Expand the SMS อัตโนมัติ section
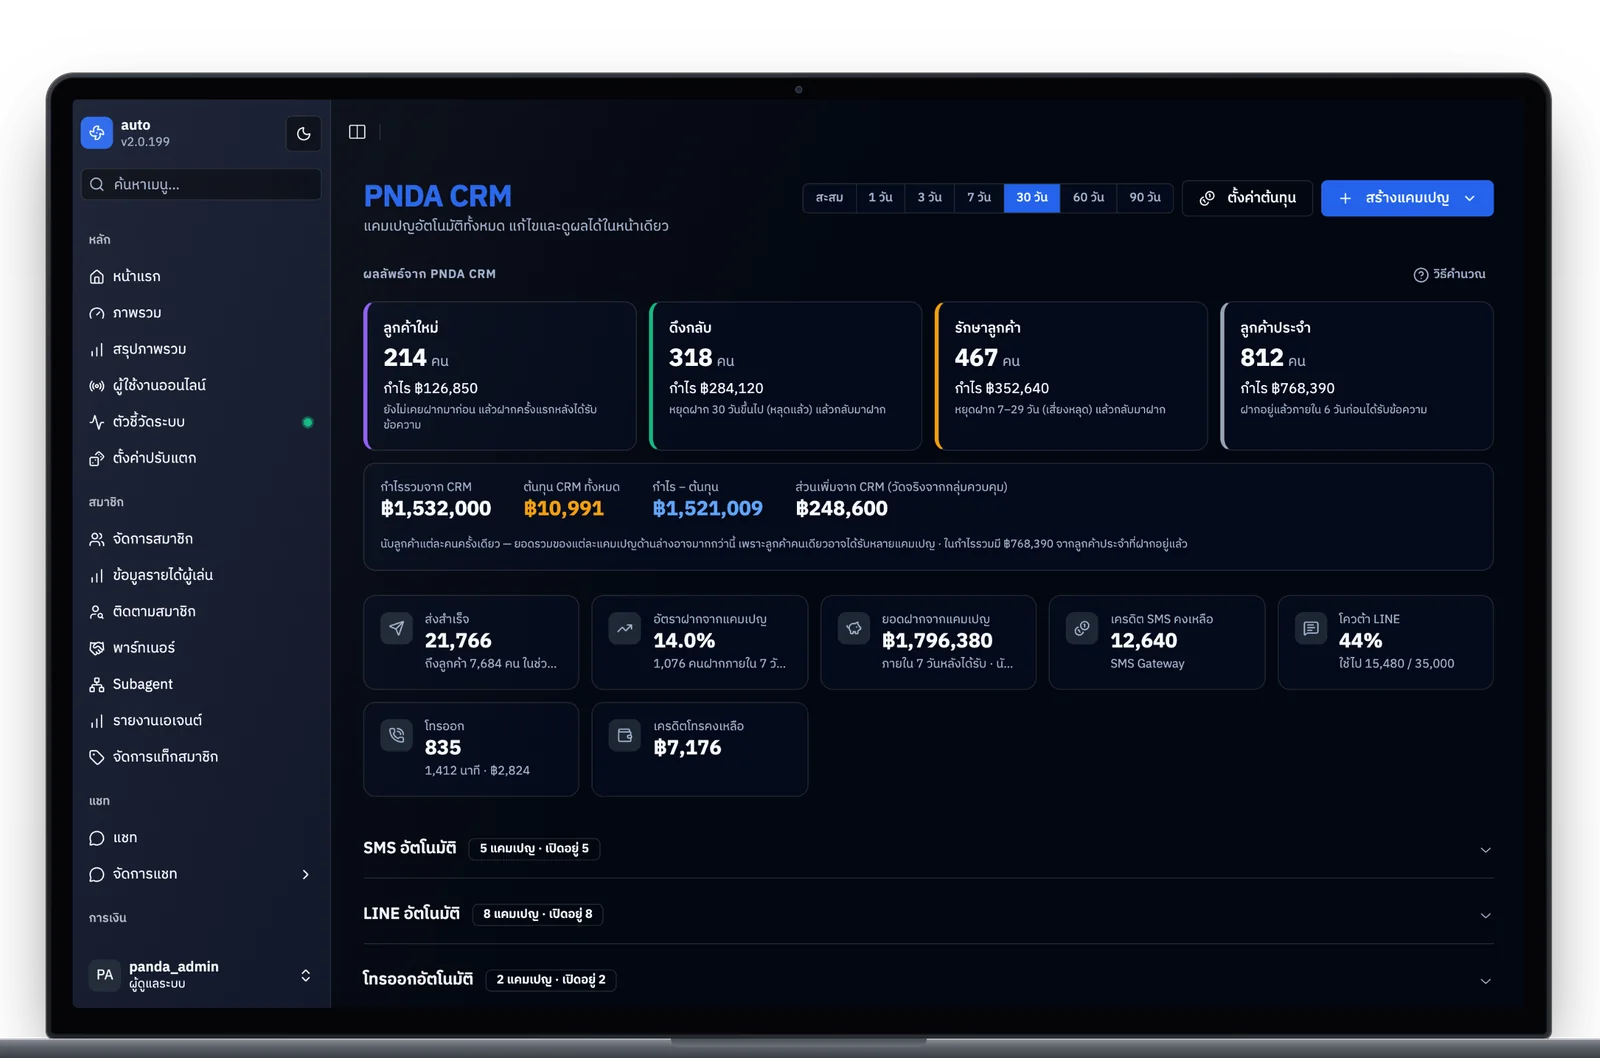 pos(928,848)
